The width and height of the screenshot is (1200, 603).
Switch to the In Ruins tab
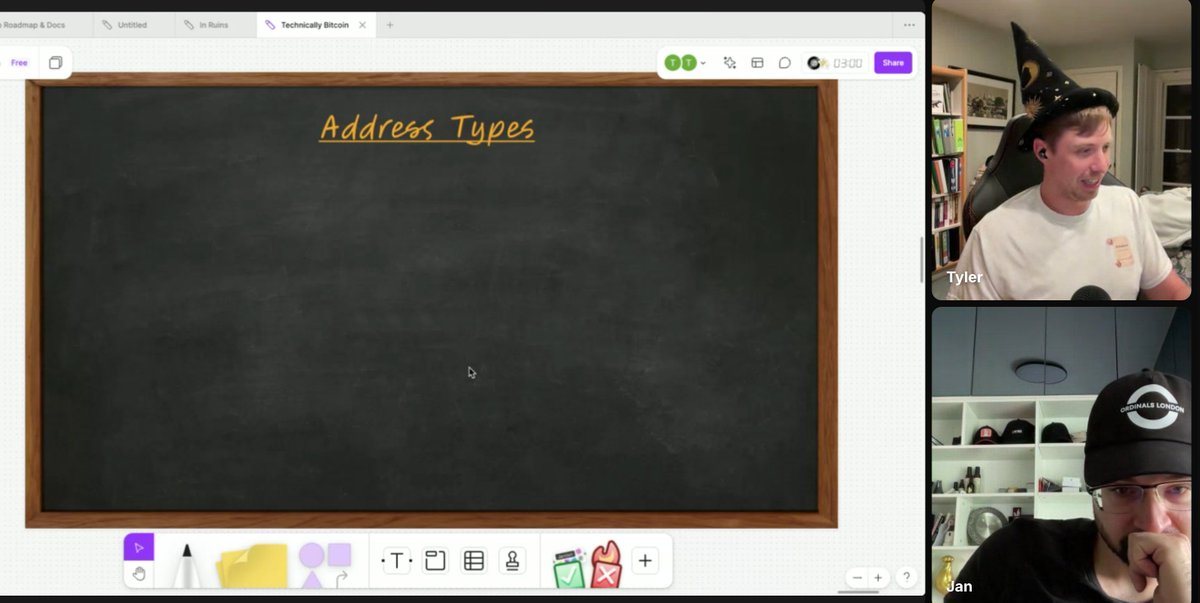point(214,25)
